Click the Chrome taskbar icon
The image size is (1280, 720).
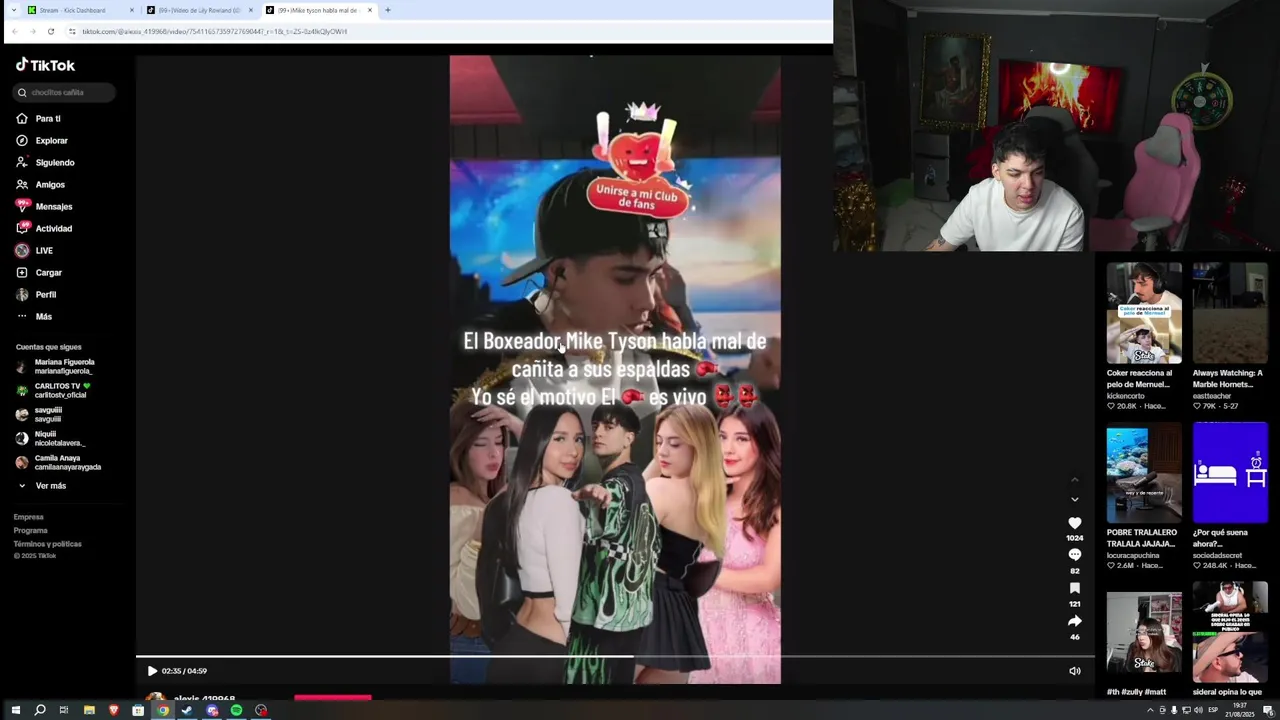[x=163, y=710]
